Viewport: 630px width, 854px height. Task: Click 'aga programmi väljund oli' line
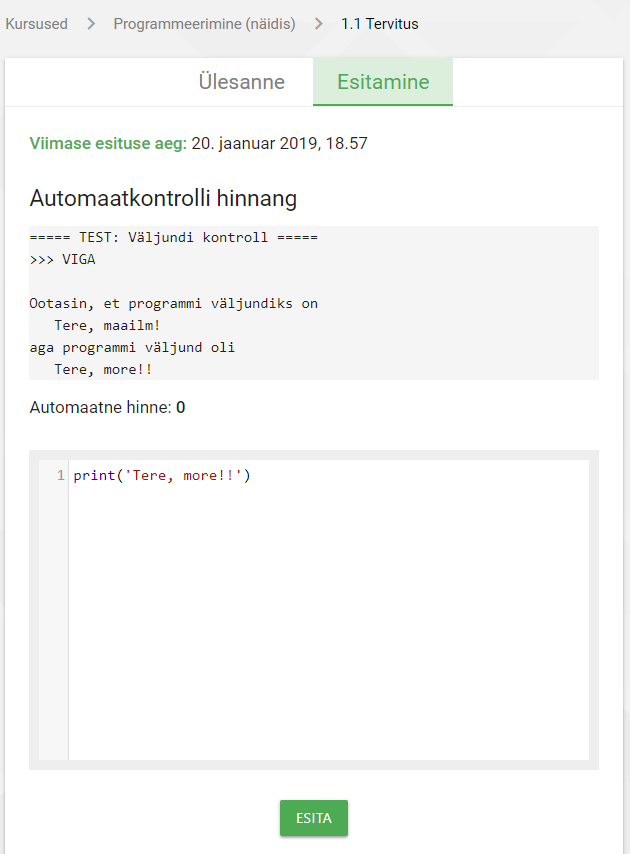(132, 347)
